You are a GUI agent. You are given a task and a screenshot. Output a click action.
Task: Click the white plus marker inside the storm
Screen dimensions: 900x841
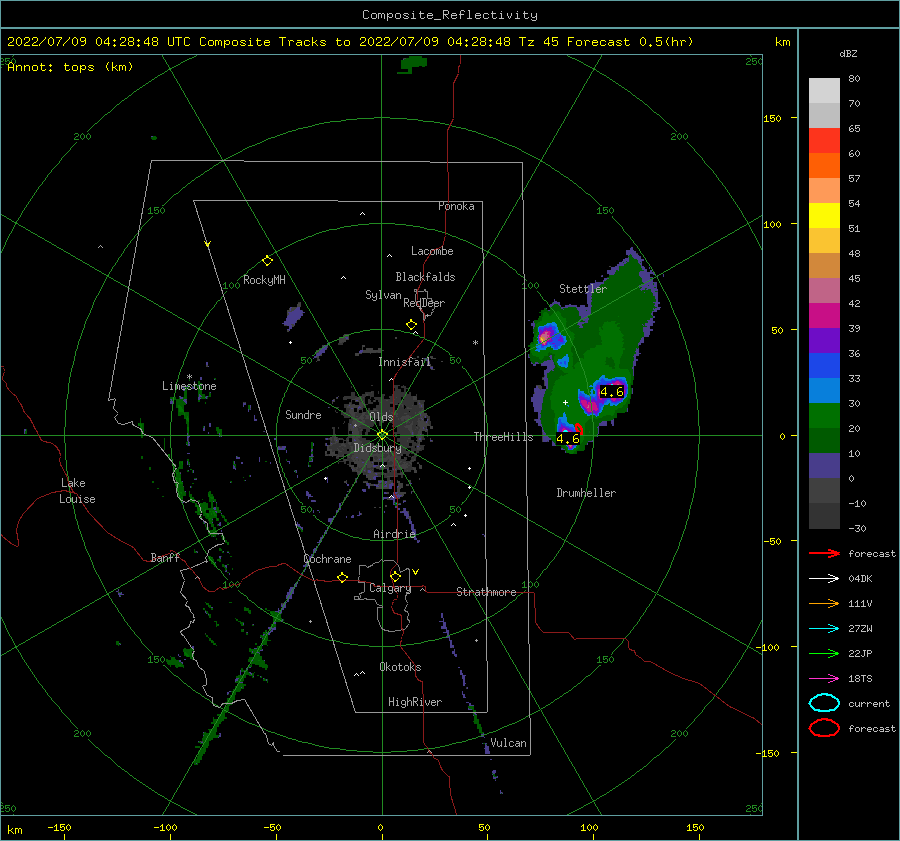coord(565,402)
